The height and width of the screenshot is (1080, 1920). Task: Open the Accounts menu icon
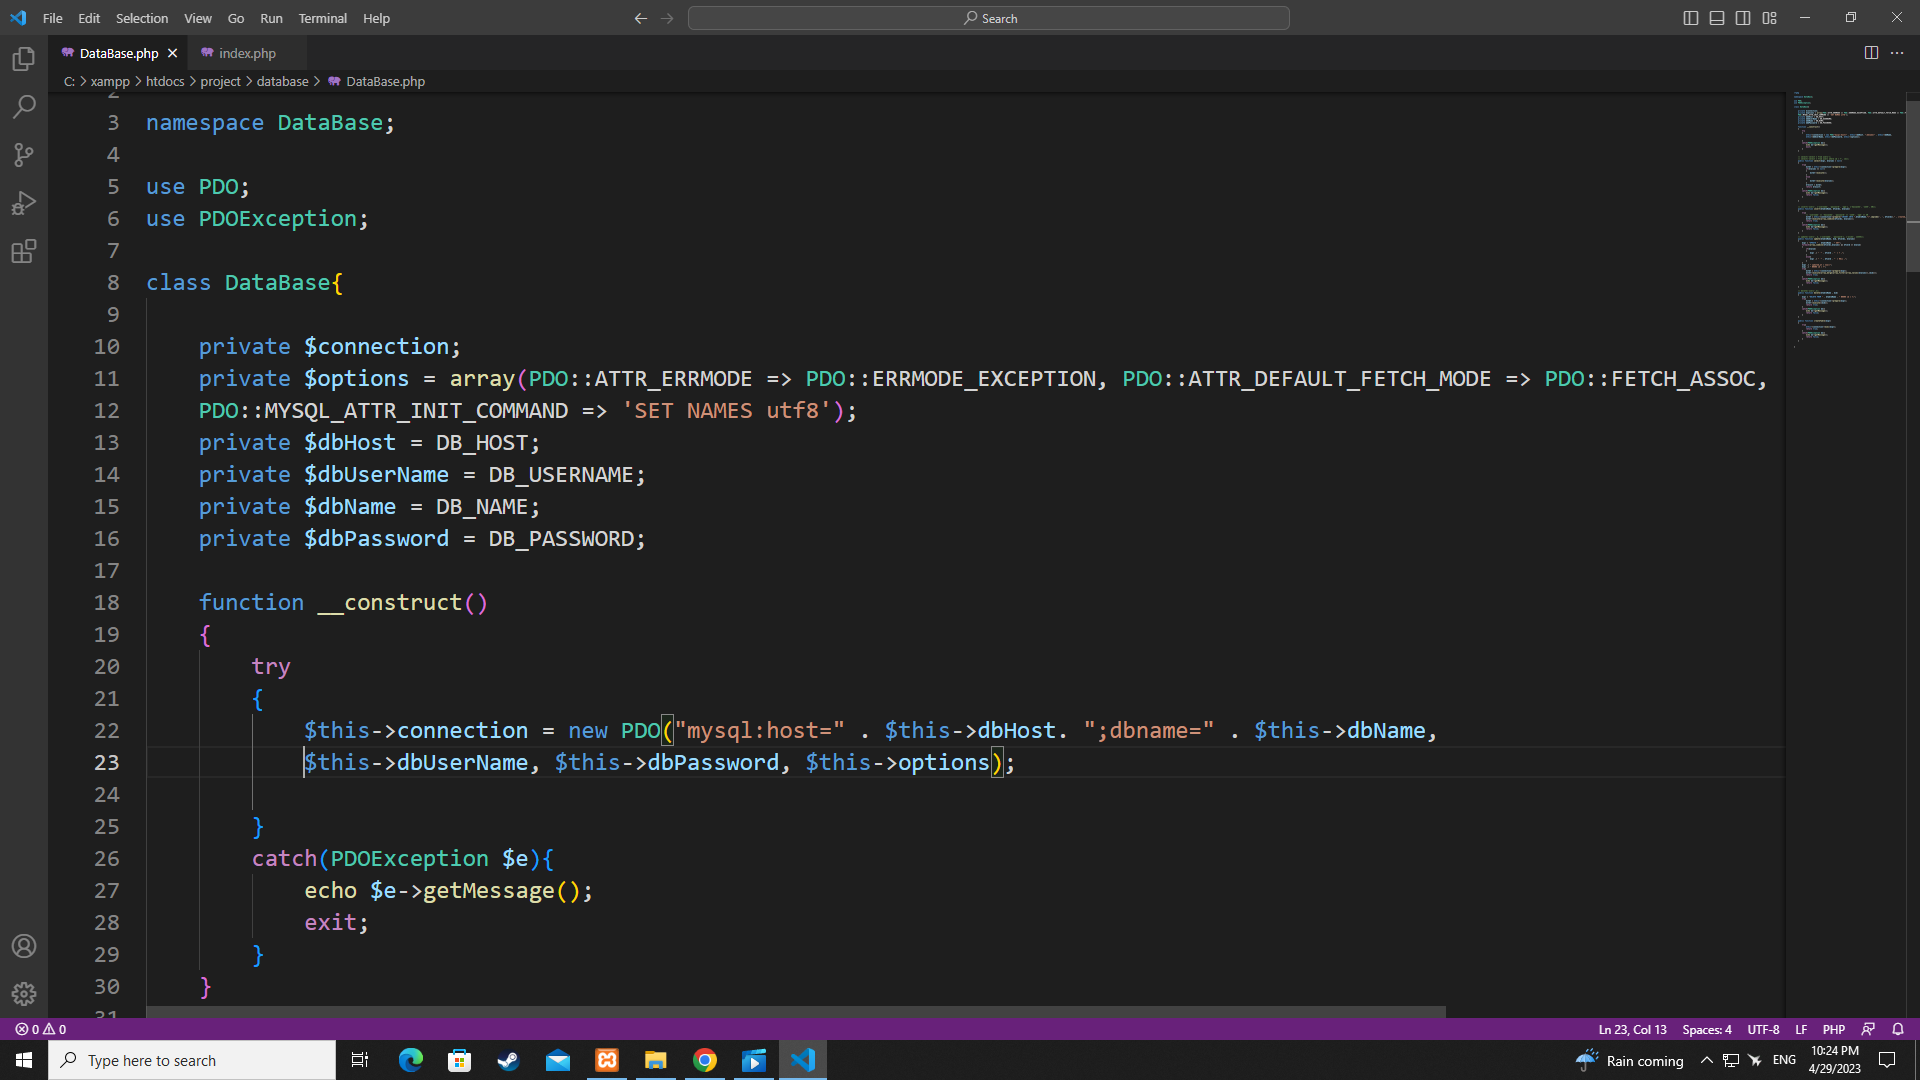(x=24, y=946)
